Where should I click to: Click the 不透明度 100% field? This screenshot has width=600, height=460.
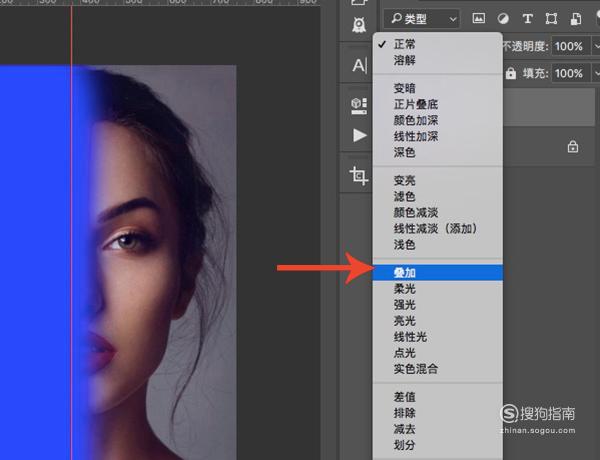569,46
